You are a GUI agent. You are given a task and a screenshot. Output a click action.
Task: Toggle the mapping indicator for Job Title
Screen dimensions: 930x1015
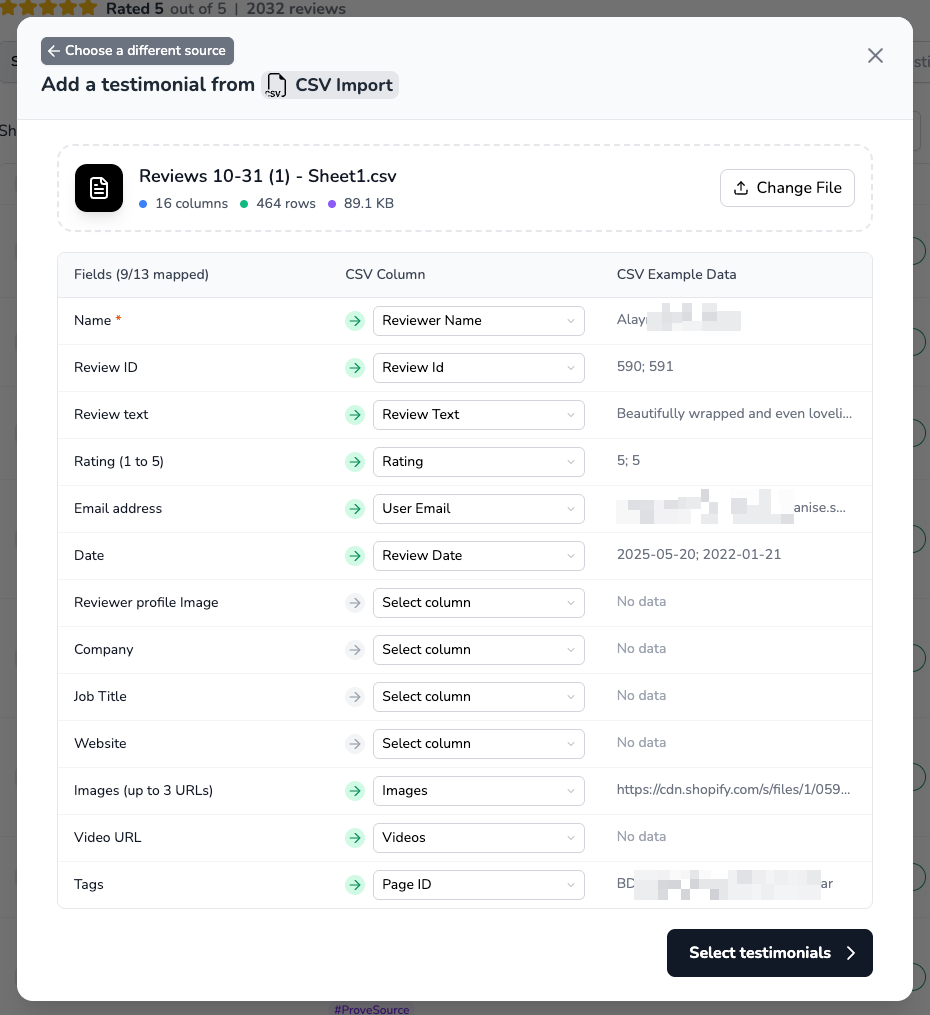tap(354, 696)
